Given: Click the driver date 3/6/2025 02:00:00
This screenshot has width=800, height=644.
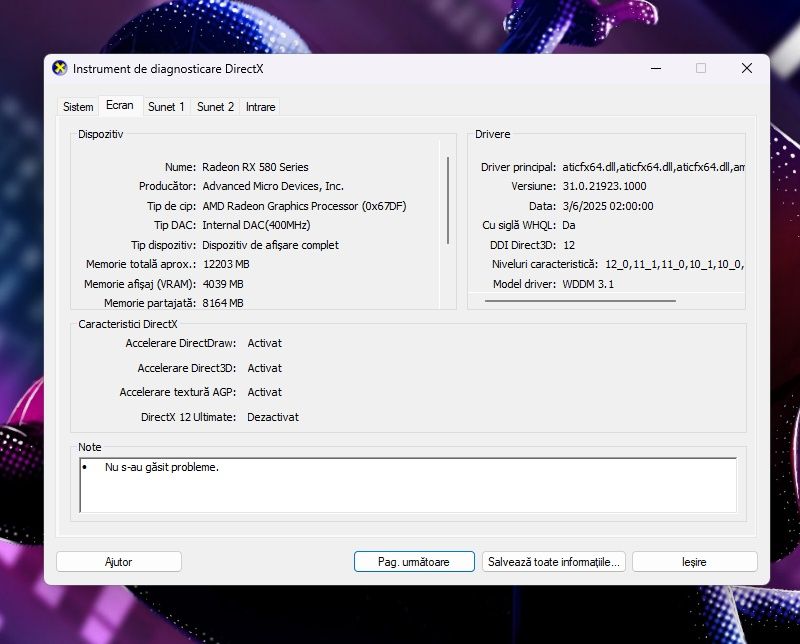Looking at the screenshot, I should coord(608,206).
